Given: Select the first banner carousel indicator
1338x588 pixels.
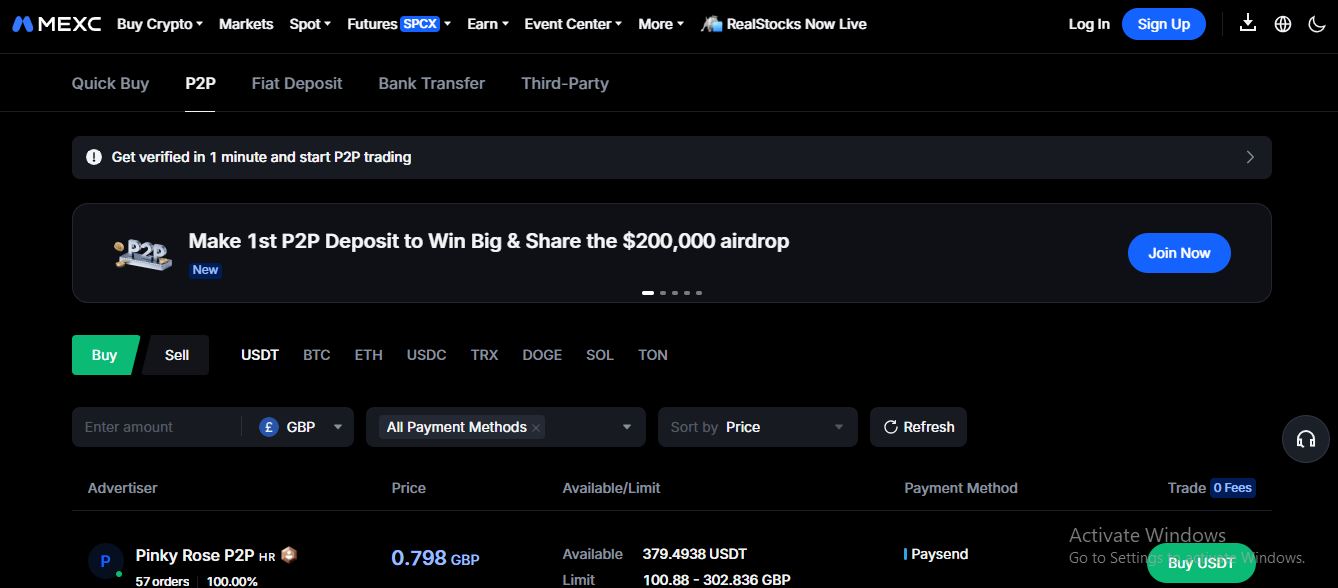Looking at the screenshot, I should click(x=648, y=293).
